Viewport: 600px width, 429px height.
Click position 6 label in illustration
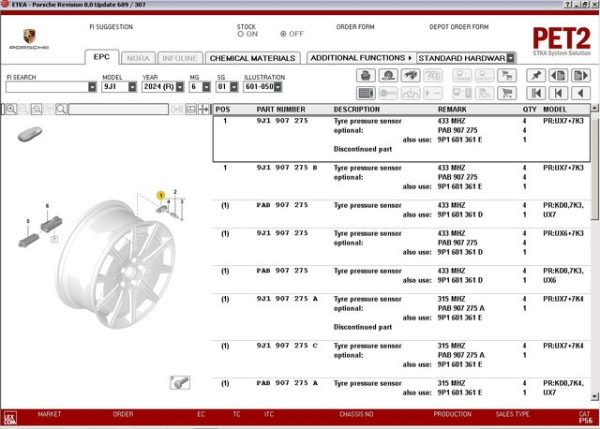point(47,206)
